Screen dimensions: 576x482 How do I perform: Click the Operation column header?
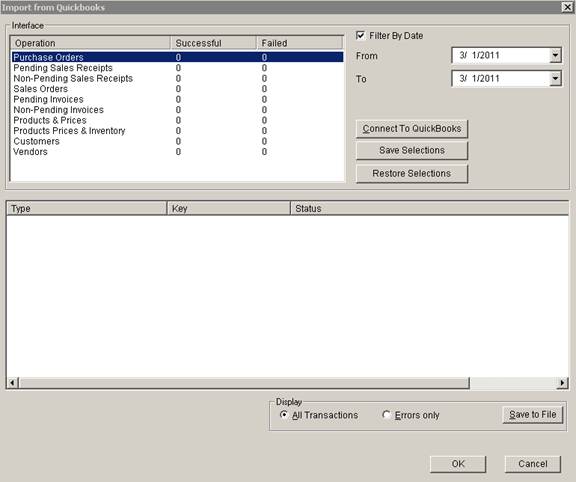tap(90, 43)
